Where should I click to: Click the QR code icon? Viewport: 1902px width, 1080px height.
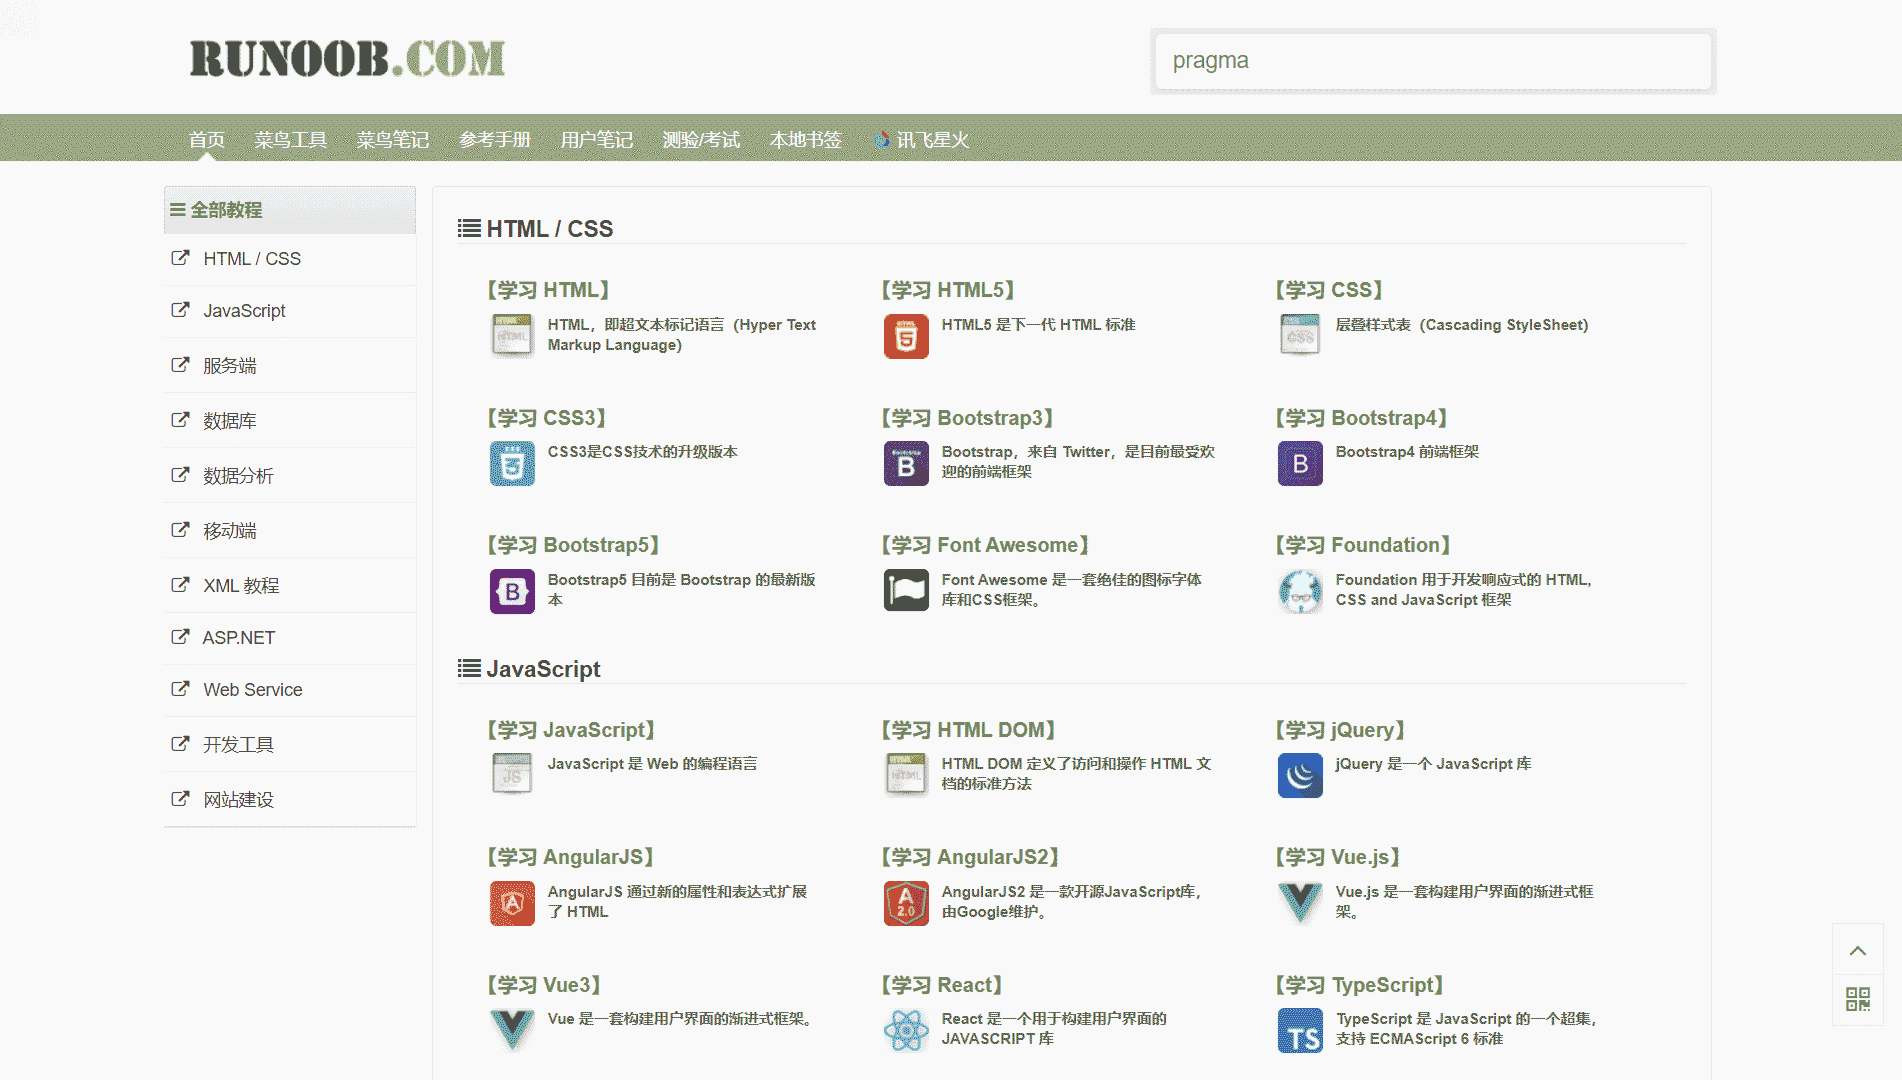point(1858,999)
